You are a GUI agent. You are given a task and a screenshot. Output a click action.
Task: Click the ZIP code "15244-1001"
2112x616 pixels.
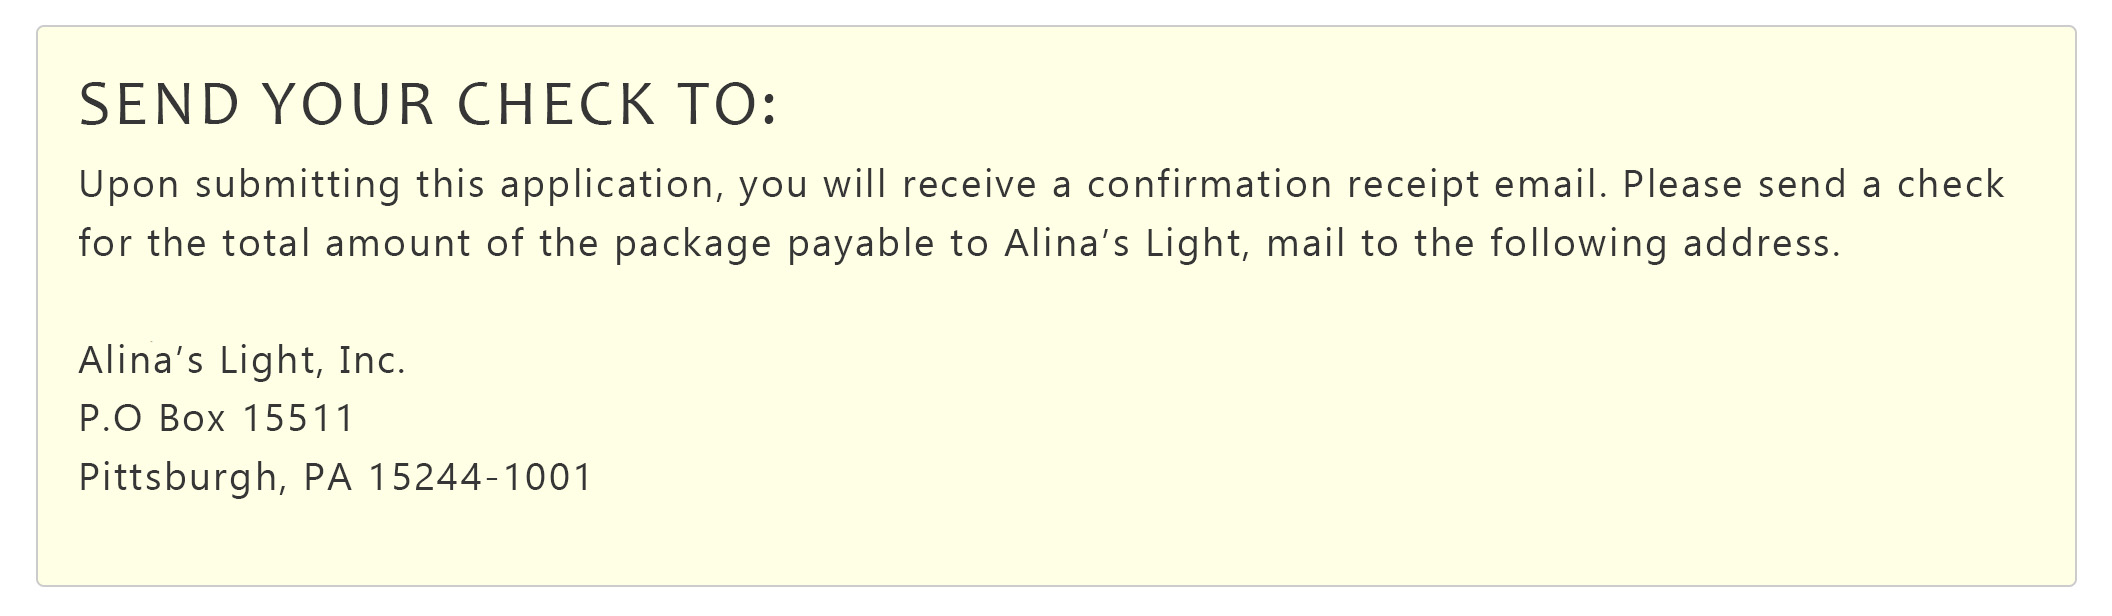pos(481,477)
